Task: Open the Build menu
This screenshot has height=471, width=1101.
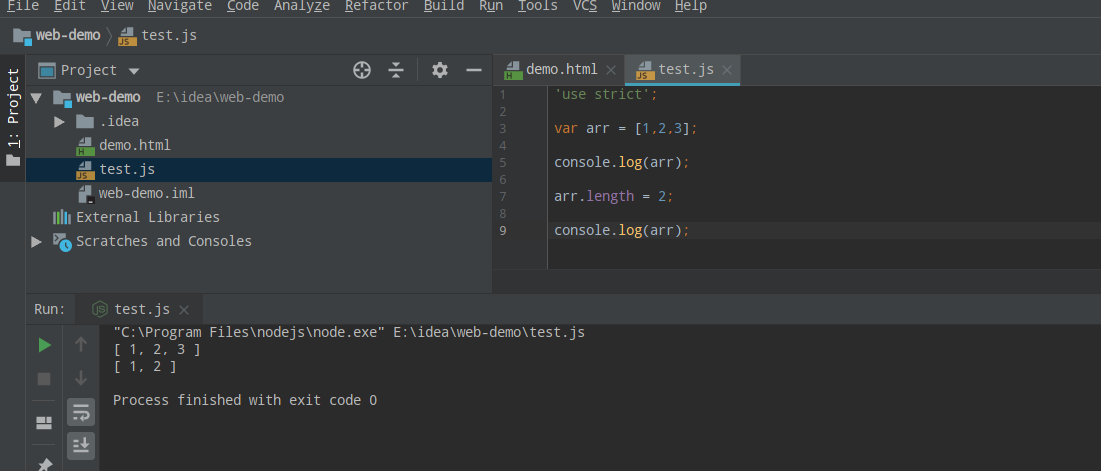Action: pos(444,6)
